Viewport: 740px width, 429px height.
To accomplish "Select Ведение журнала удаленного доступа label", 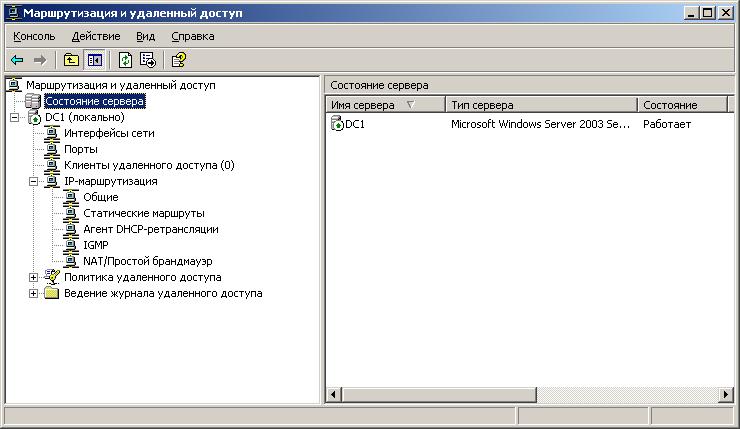I will pos(163,294).
